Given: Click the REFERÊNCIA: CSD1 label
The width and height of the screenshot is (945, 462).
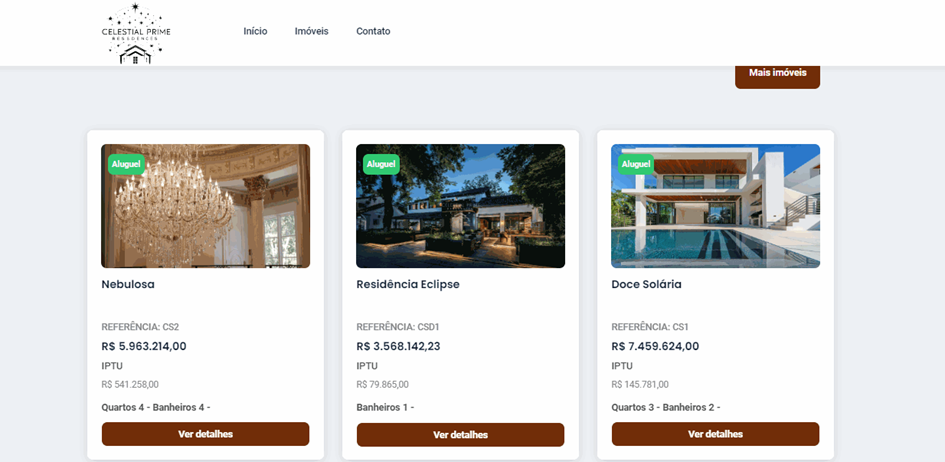Looking at the screenshot, I should (x=398, y=327).
